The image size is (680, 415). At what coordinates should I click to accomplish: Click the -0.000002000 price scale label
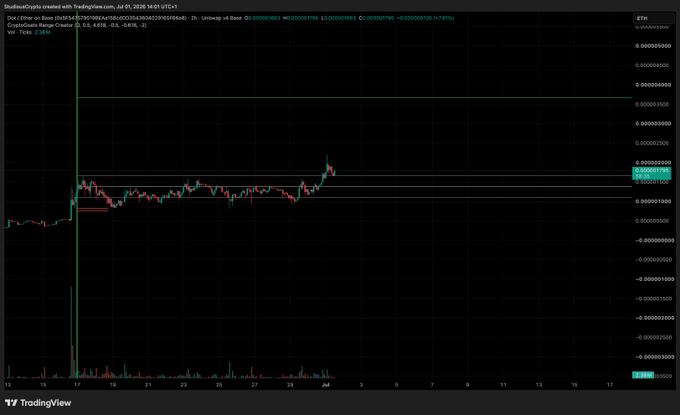(654, 318)
